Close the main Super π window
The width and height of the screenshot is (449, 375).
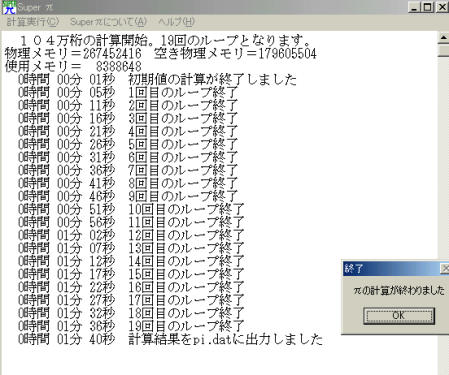point(442,7)
